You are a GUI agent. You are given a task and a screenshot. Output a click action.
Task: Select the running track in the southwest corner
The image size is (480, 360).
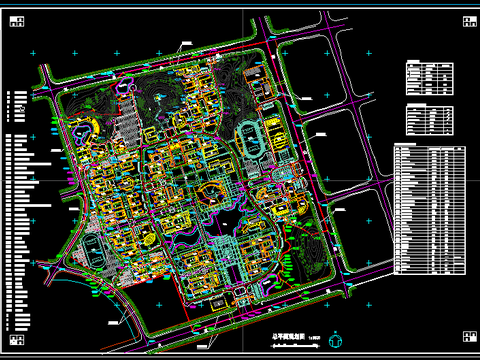[94, 251]
